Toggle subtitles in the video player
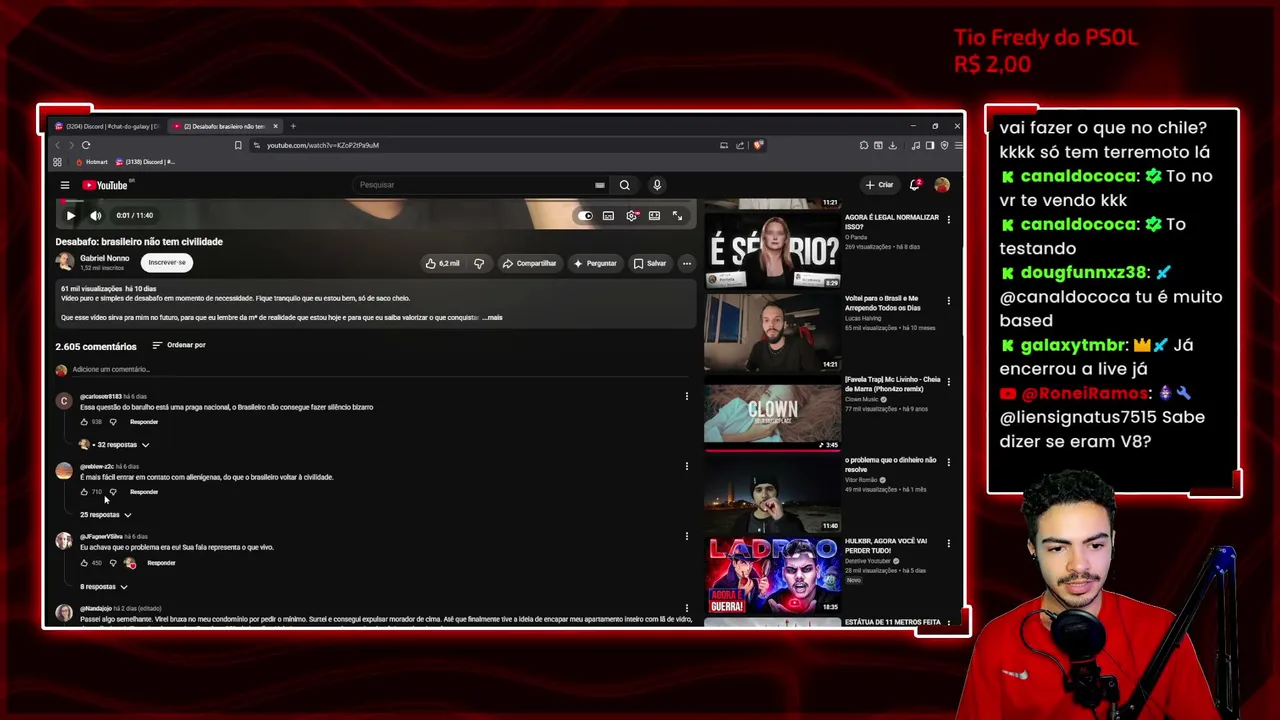The image size is (1280, 720). pos(608,216)
